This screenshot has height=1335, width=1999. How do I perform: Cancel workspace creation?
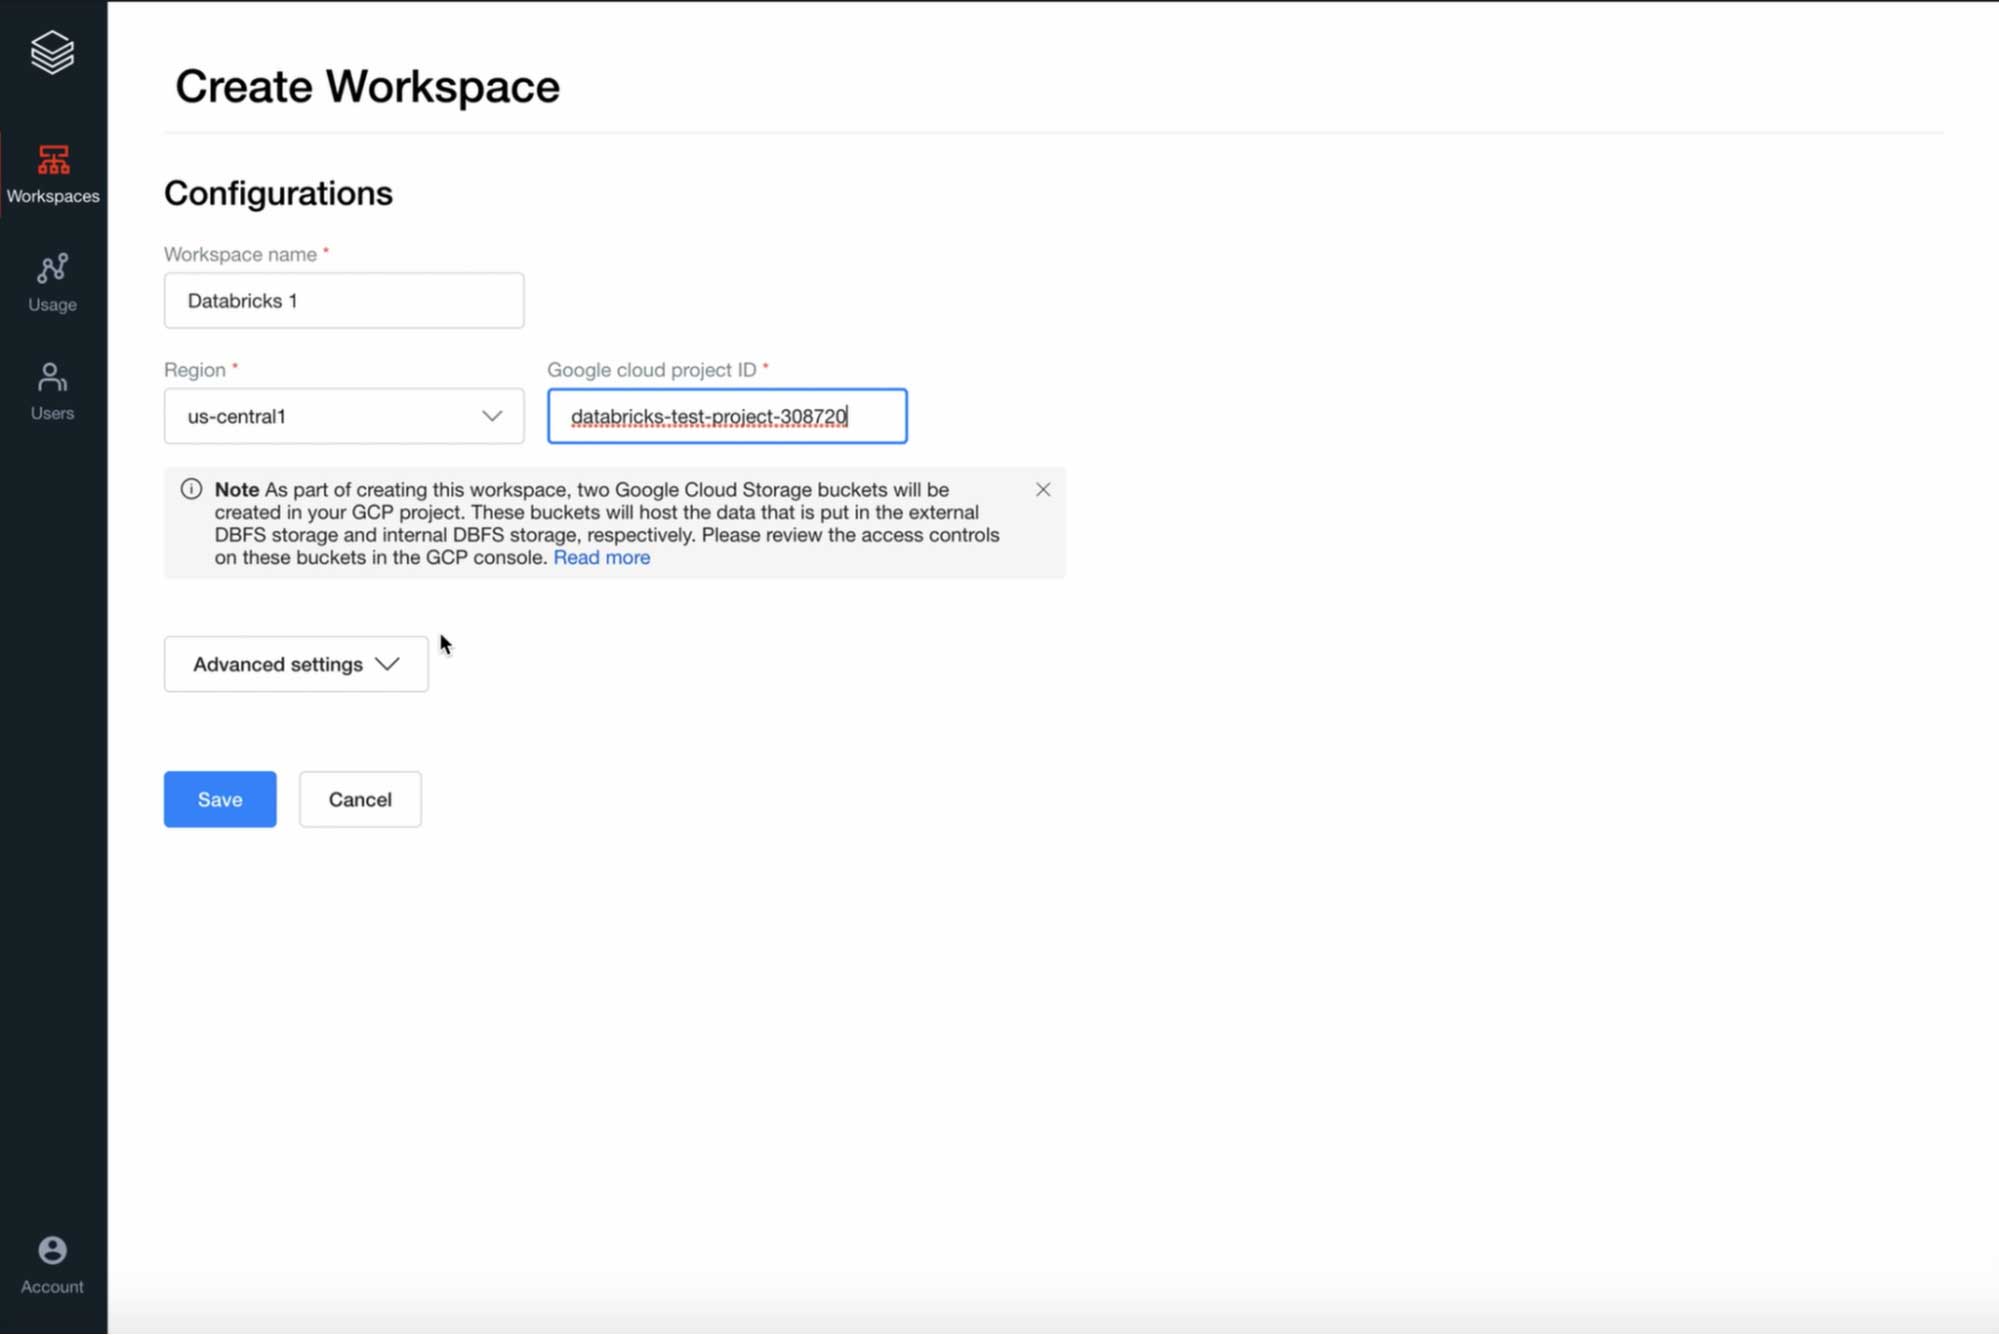[360, 799]
